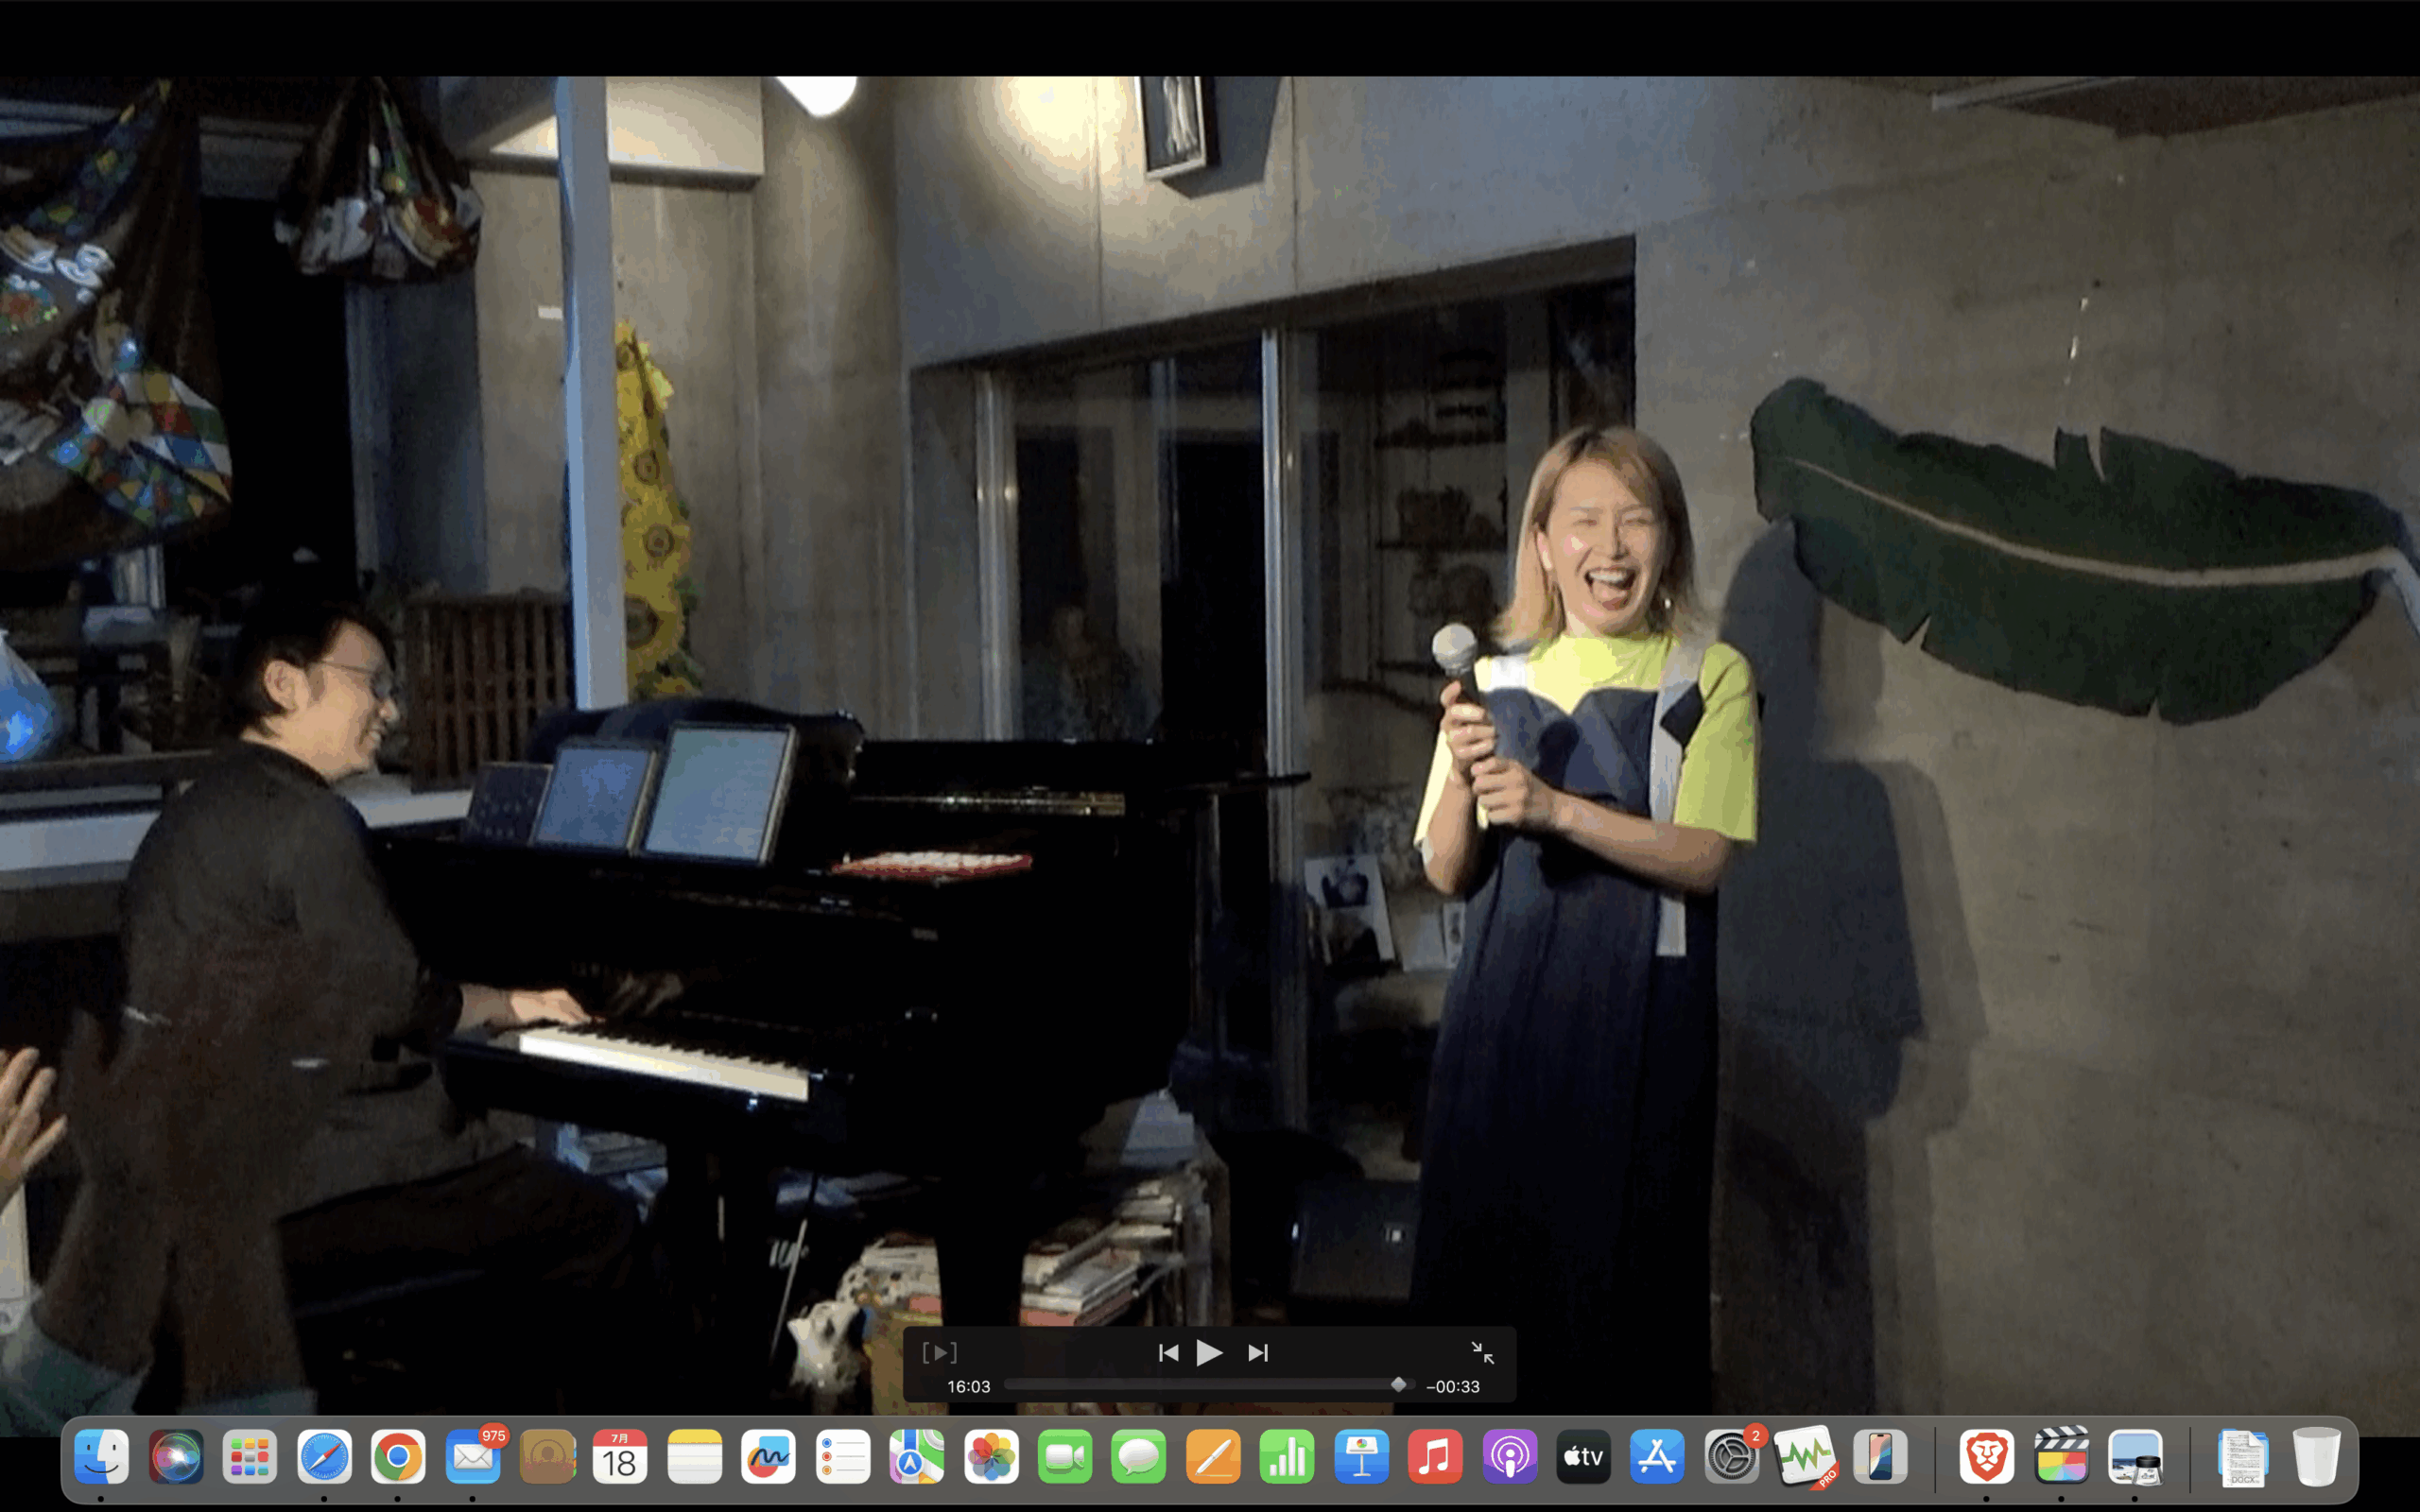Image resolution: width=2420 pixels, height=1512 pixels.
Task: Open Final Cut Pro from the dock
Action: pos(2061,1457)
